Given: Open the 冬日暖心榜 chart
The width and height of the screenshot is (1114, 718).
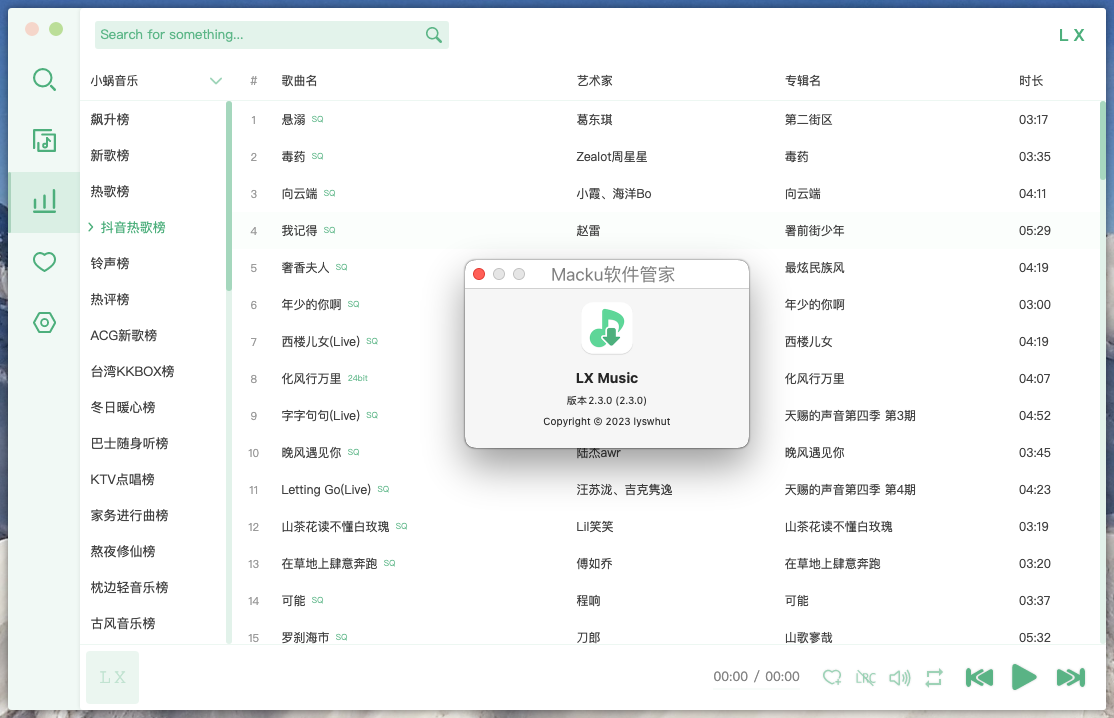Looking at the screenshot, I should tap(123, 408).
